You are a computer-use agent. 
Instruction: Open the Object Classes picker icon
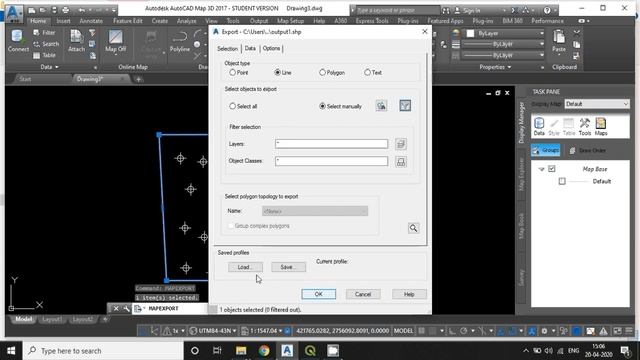(401, 162)
